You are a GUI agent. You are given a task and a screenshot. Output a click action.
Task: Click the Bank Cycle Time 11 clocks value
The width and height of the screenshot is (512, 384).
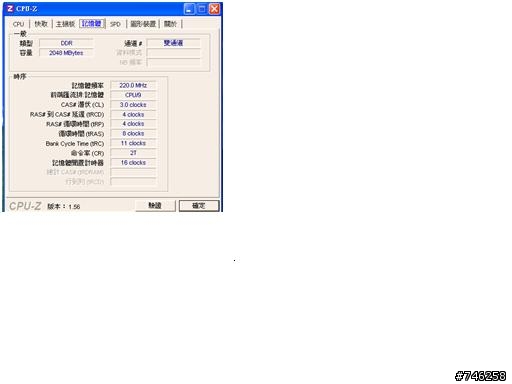tap(133, 143)
